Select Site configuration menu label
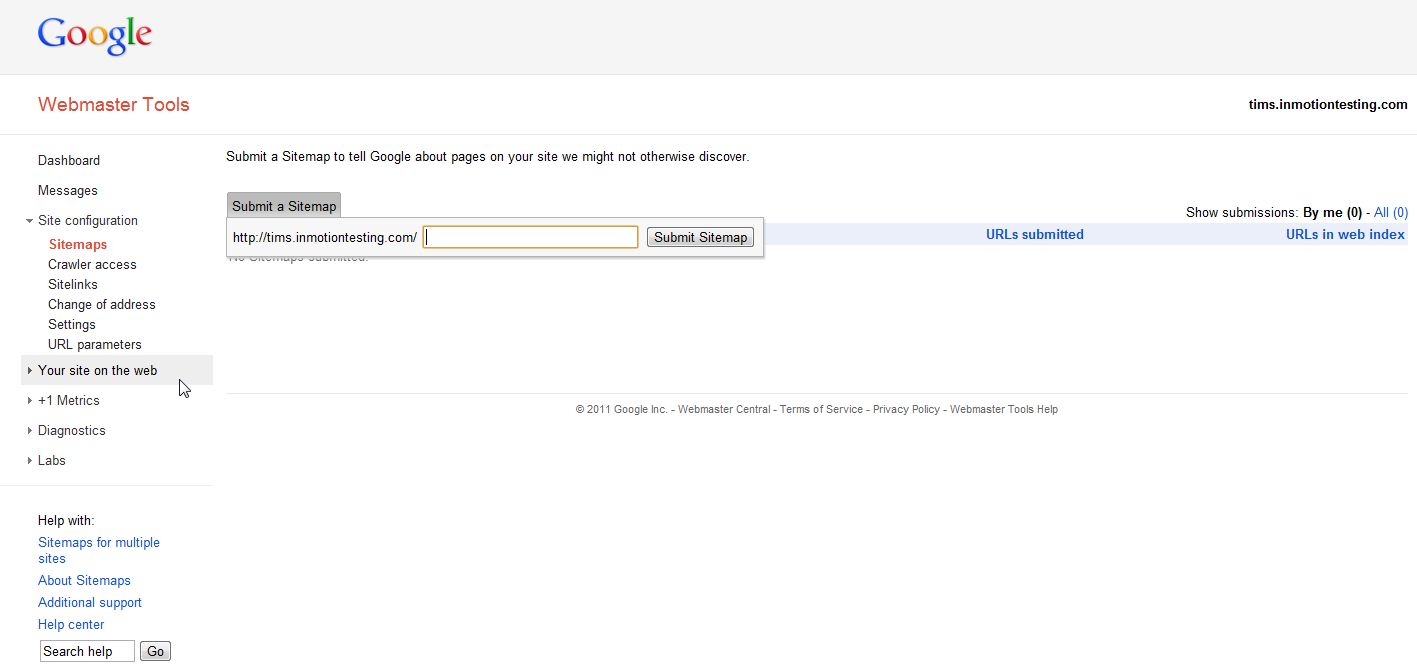1417x666 pixels. click(x=88, y=221)
